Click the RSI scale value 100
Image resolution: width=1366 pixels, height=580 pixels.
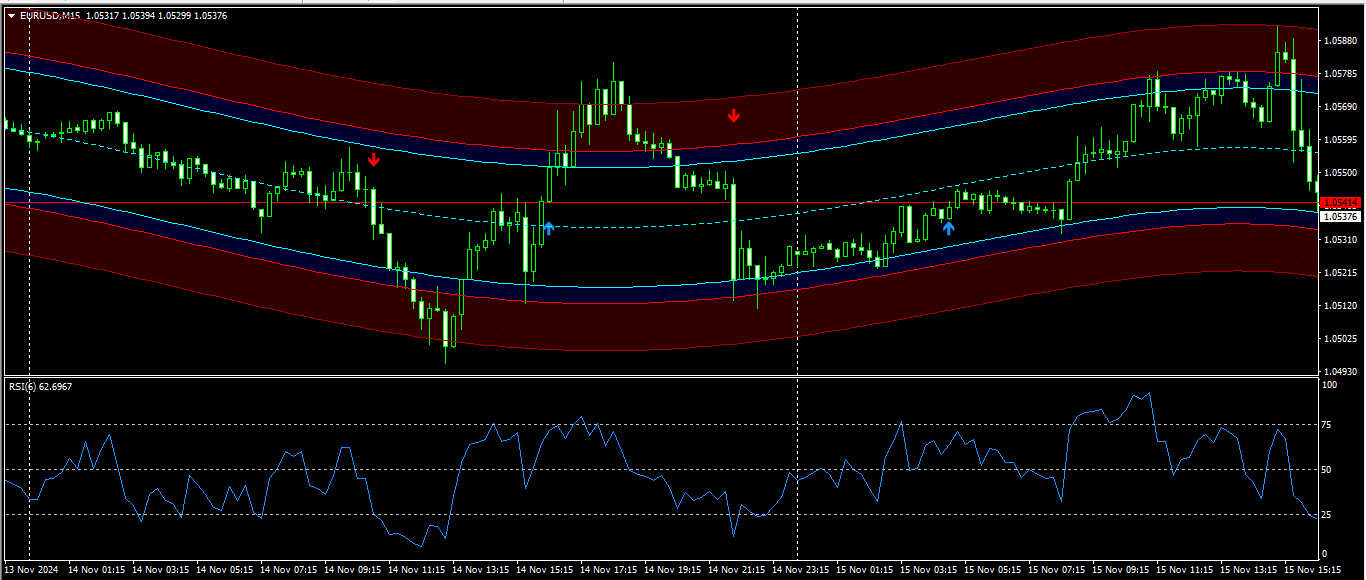(x=1329, y=385)
